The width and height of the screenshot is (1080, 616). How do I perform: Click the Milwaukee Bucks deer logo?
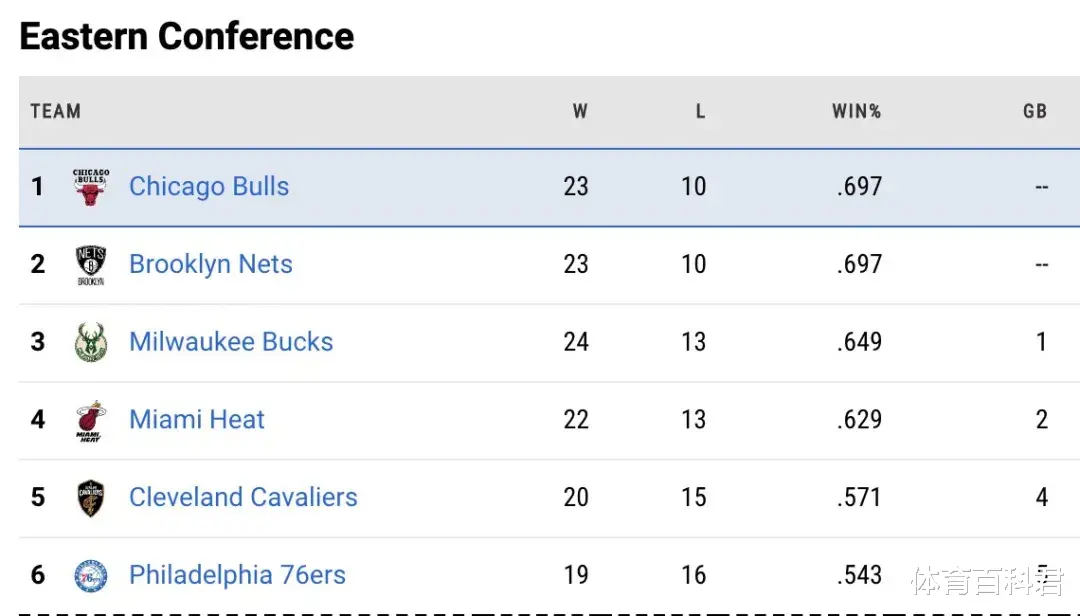[91, 342]
